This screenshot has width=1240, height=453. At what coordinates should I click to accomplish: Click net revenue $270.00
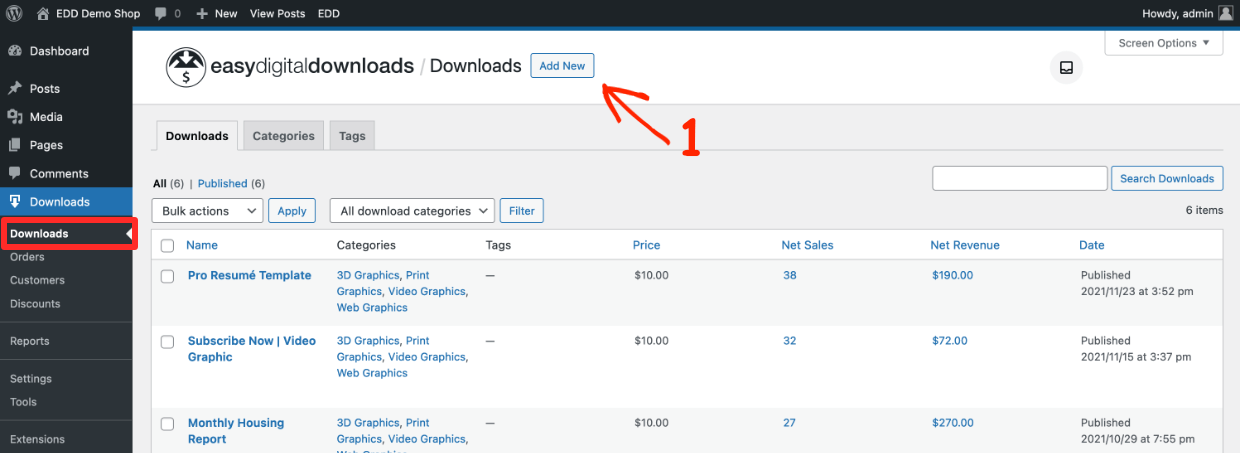(x=952, y=423)
